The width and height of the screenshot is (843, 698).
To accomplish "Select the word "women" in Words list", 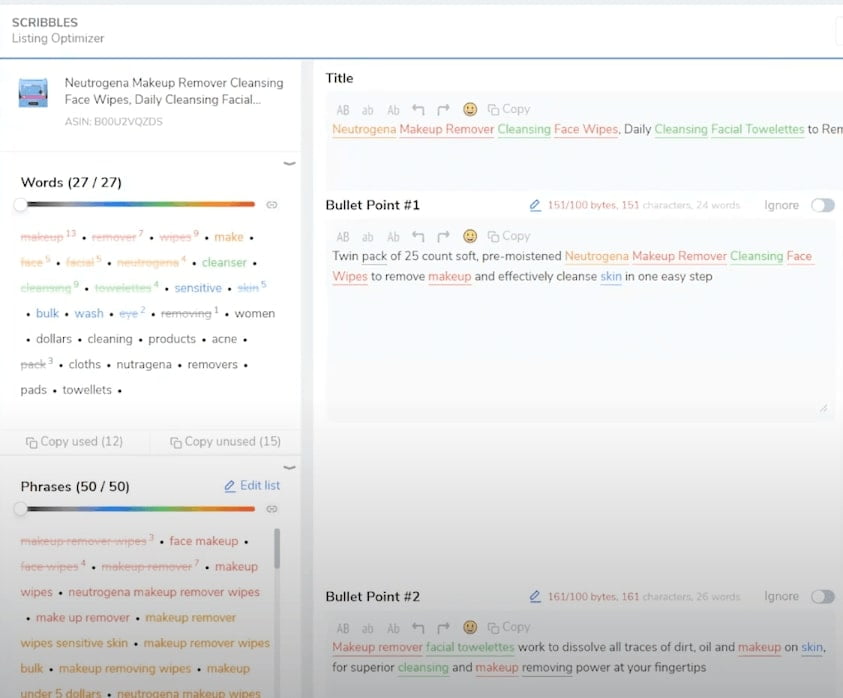I will pos(254,314).
